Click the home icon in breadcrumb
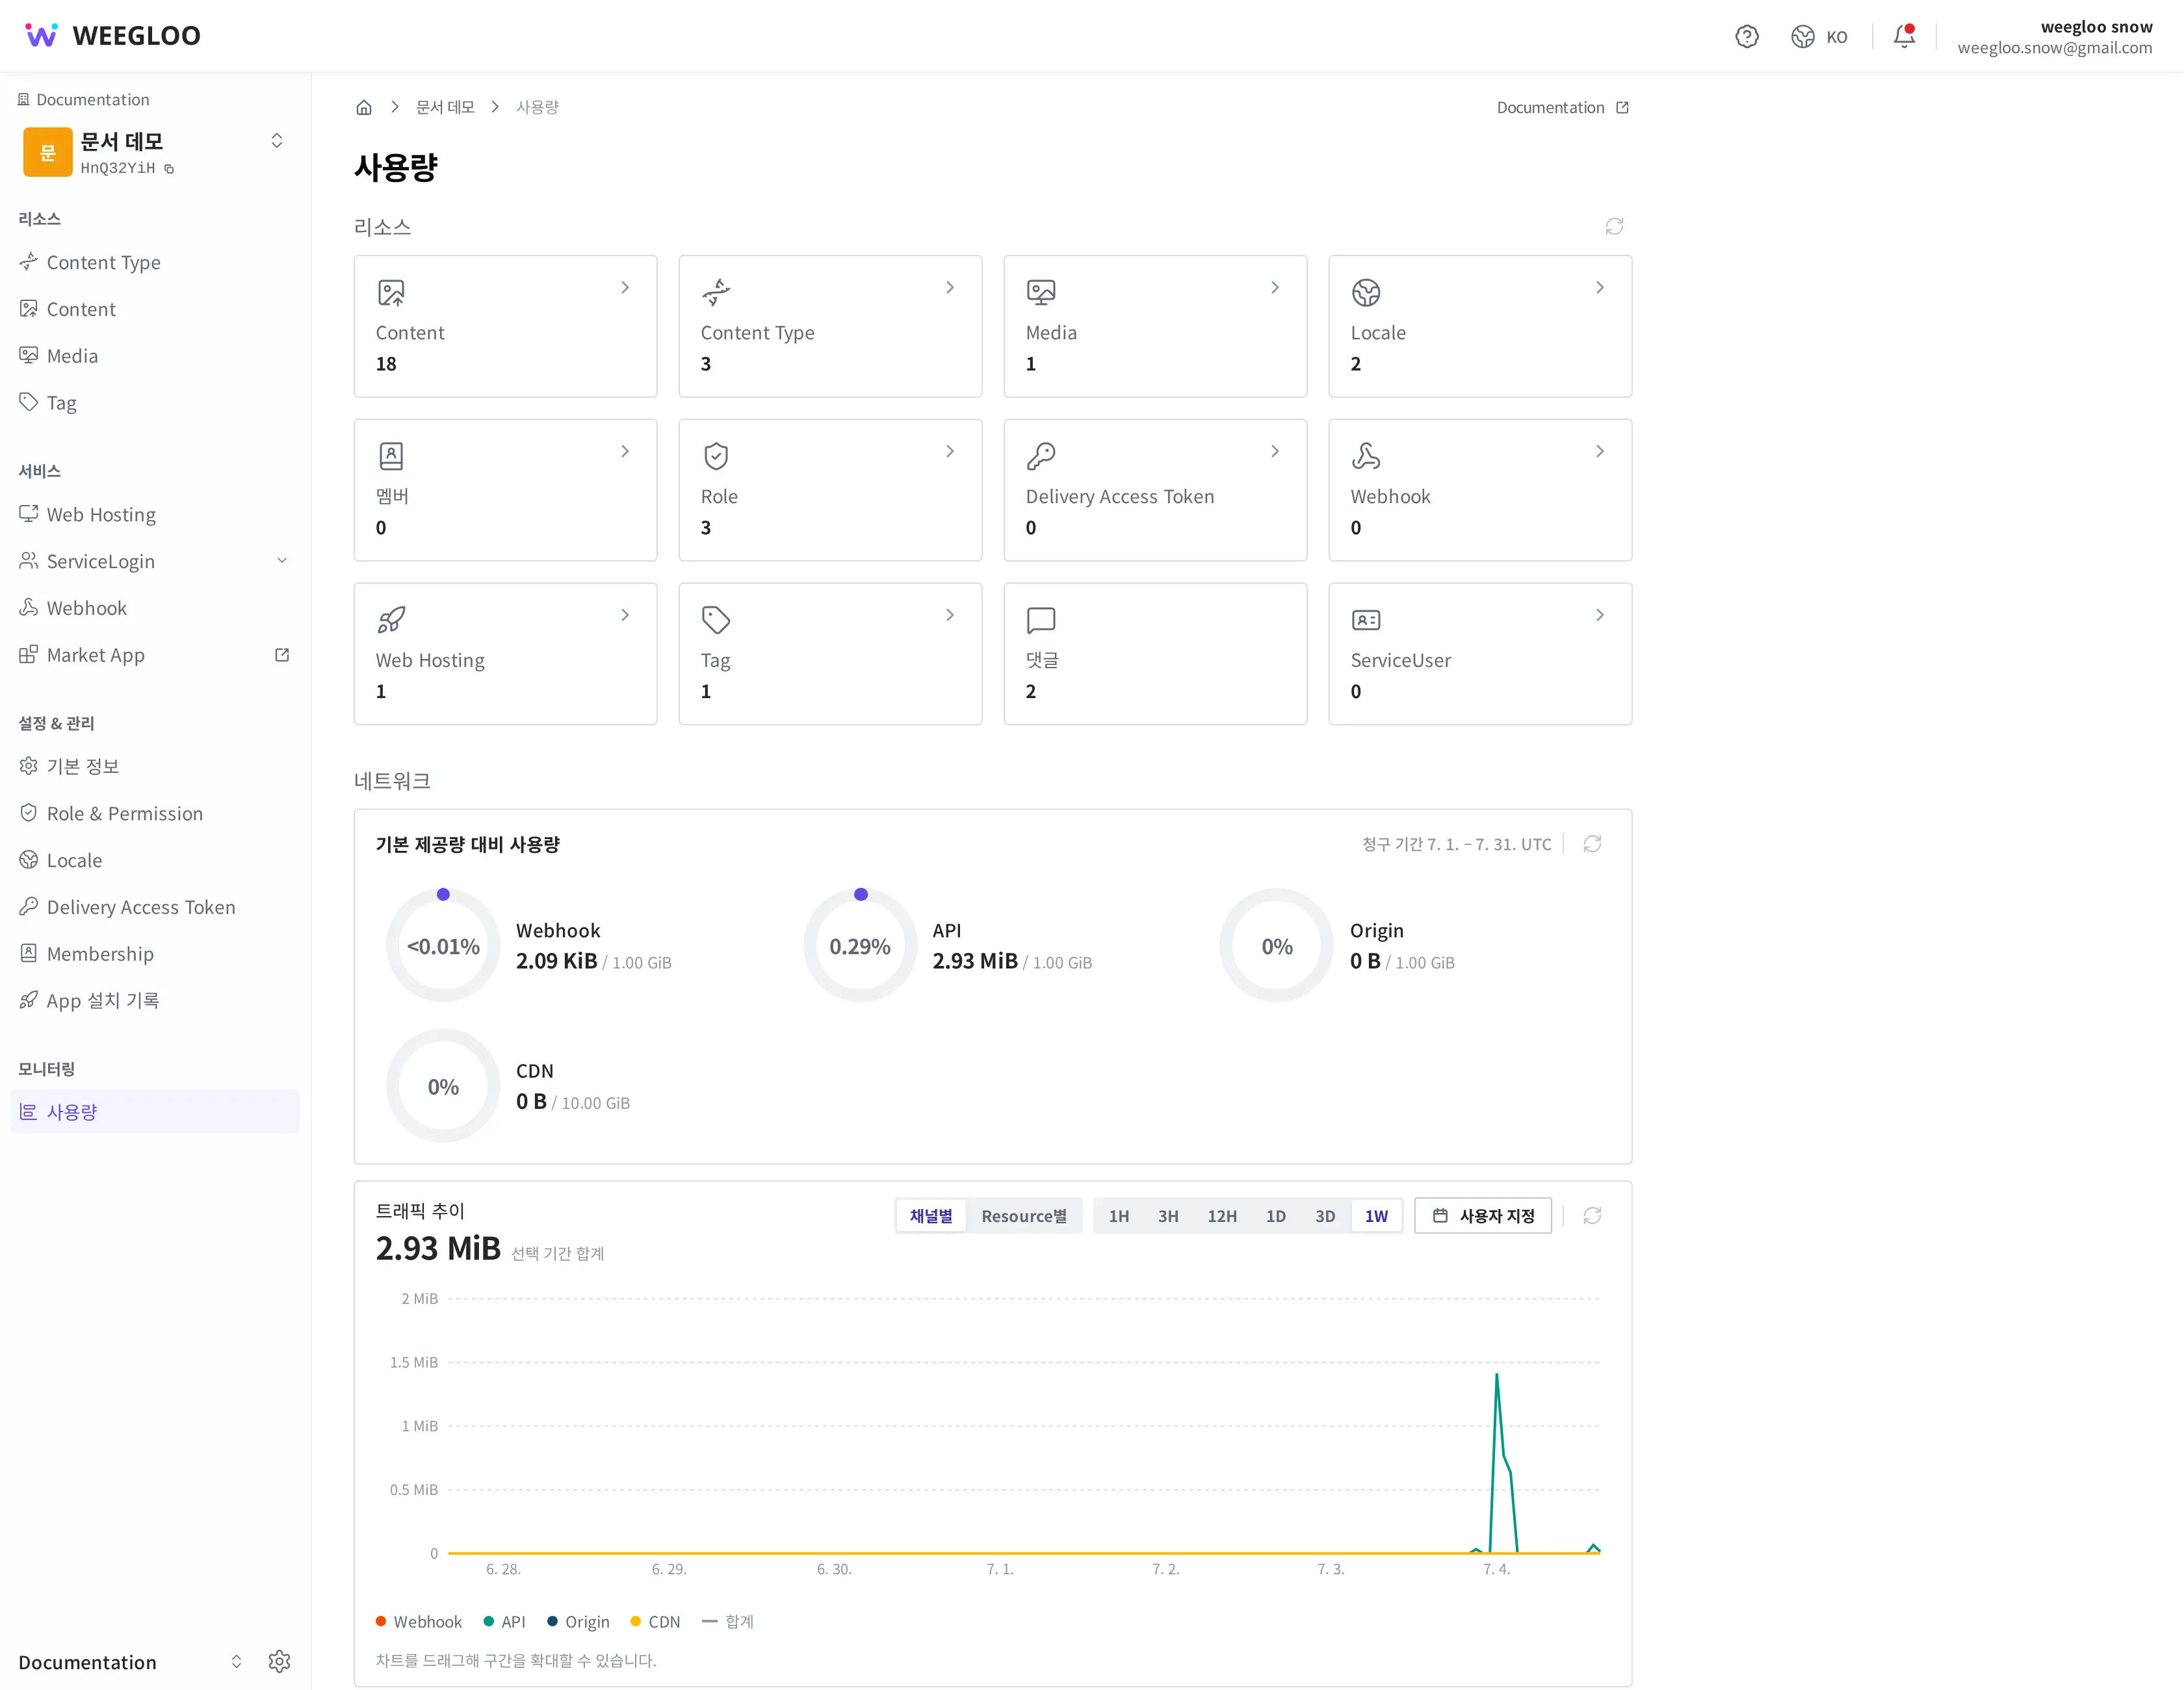Screen dimensions: 2184x1690 [x=364, y=107]
